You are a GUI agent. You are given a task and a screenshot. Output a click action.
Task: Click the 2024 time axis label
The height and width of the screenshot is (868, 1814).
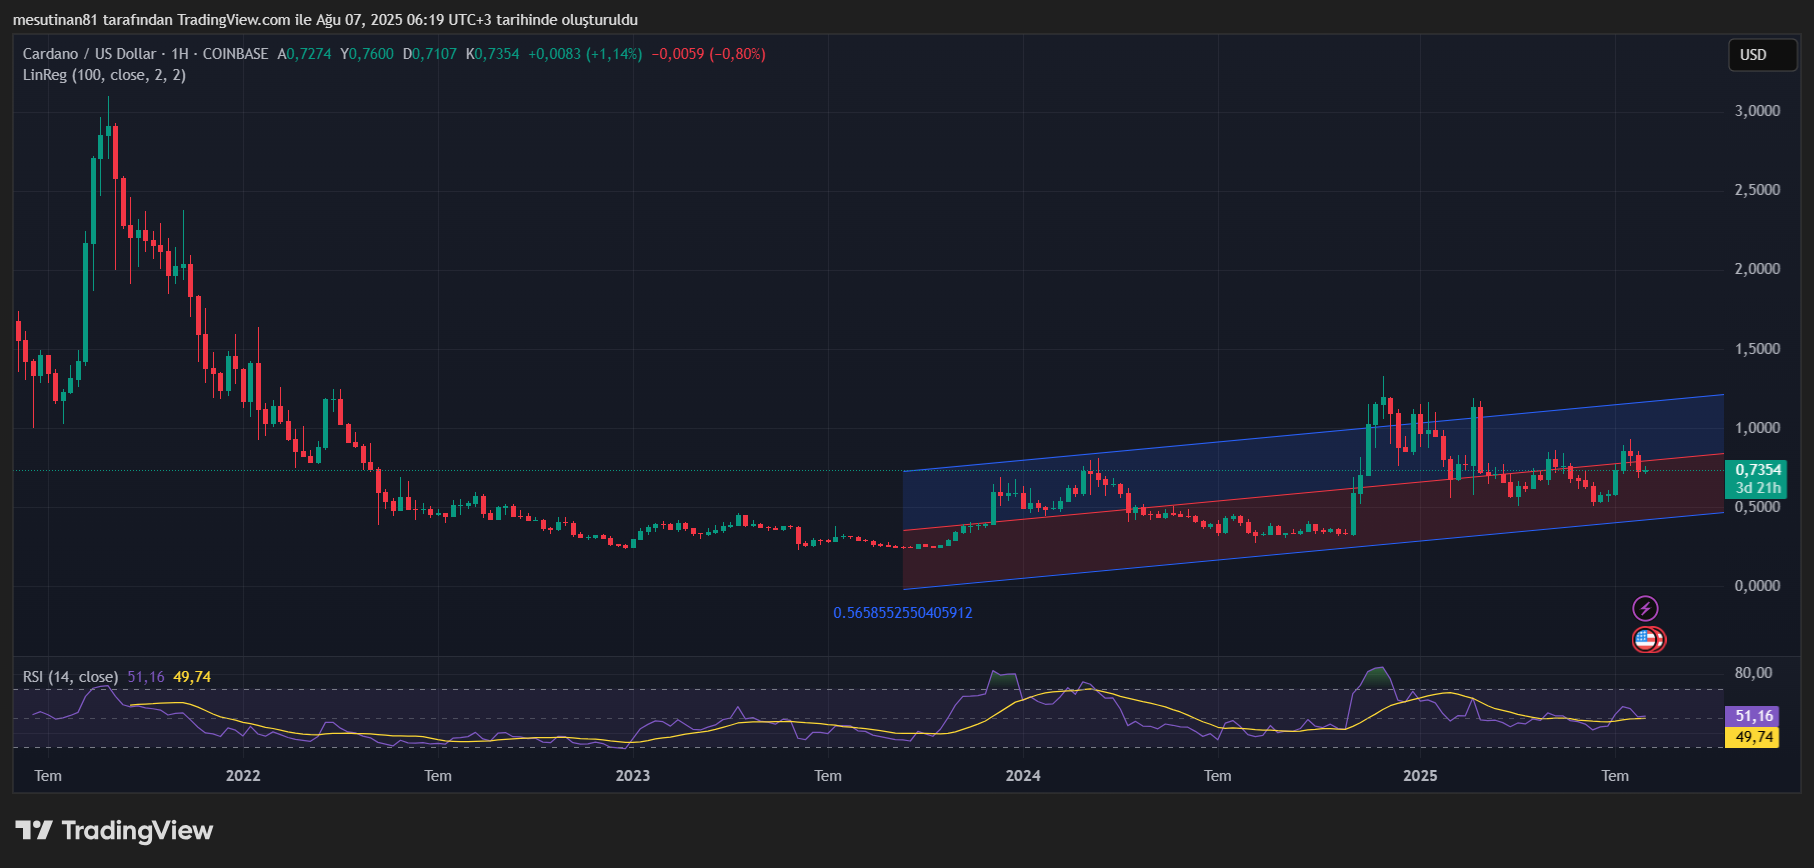1023,776
